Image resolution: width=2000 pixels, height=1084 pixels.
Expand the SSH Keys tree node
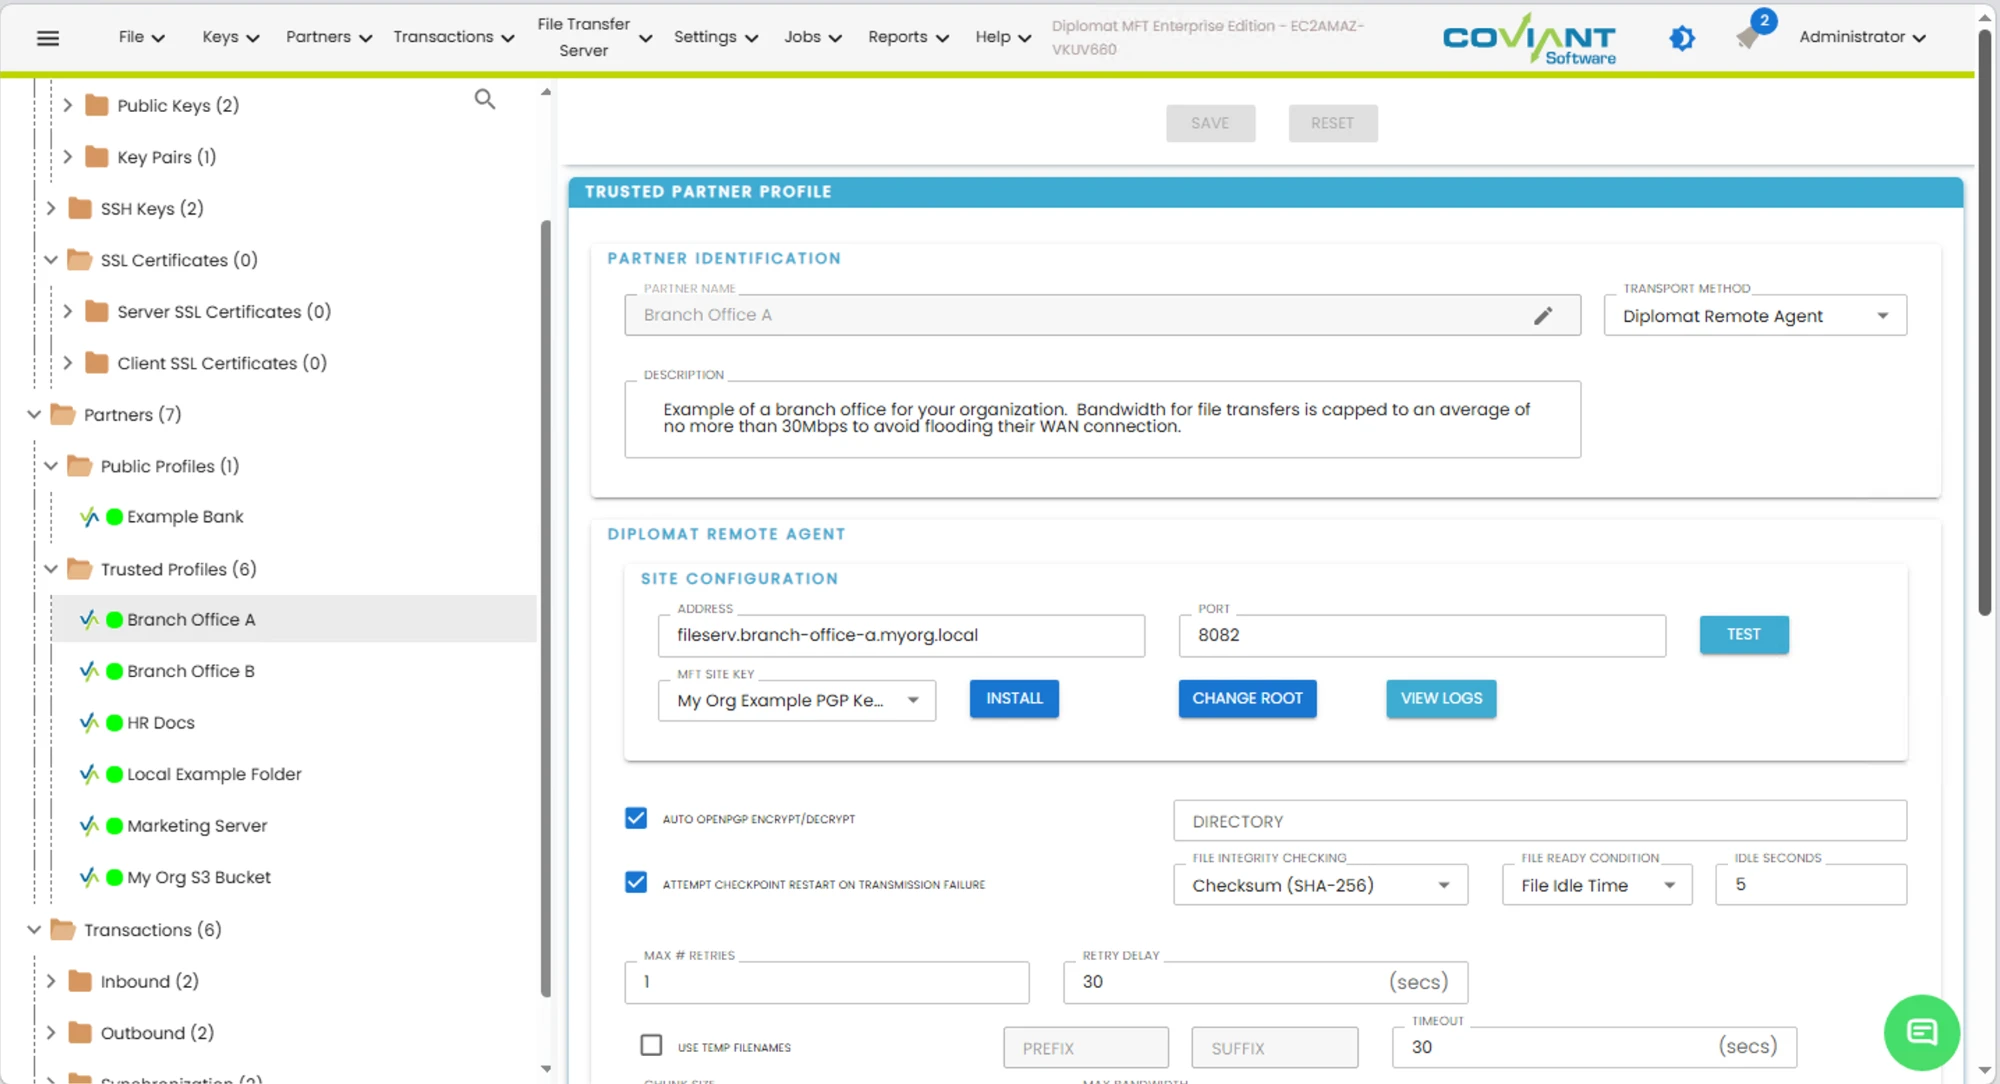(x=51, y=208)
